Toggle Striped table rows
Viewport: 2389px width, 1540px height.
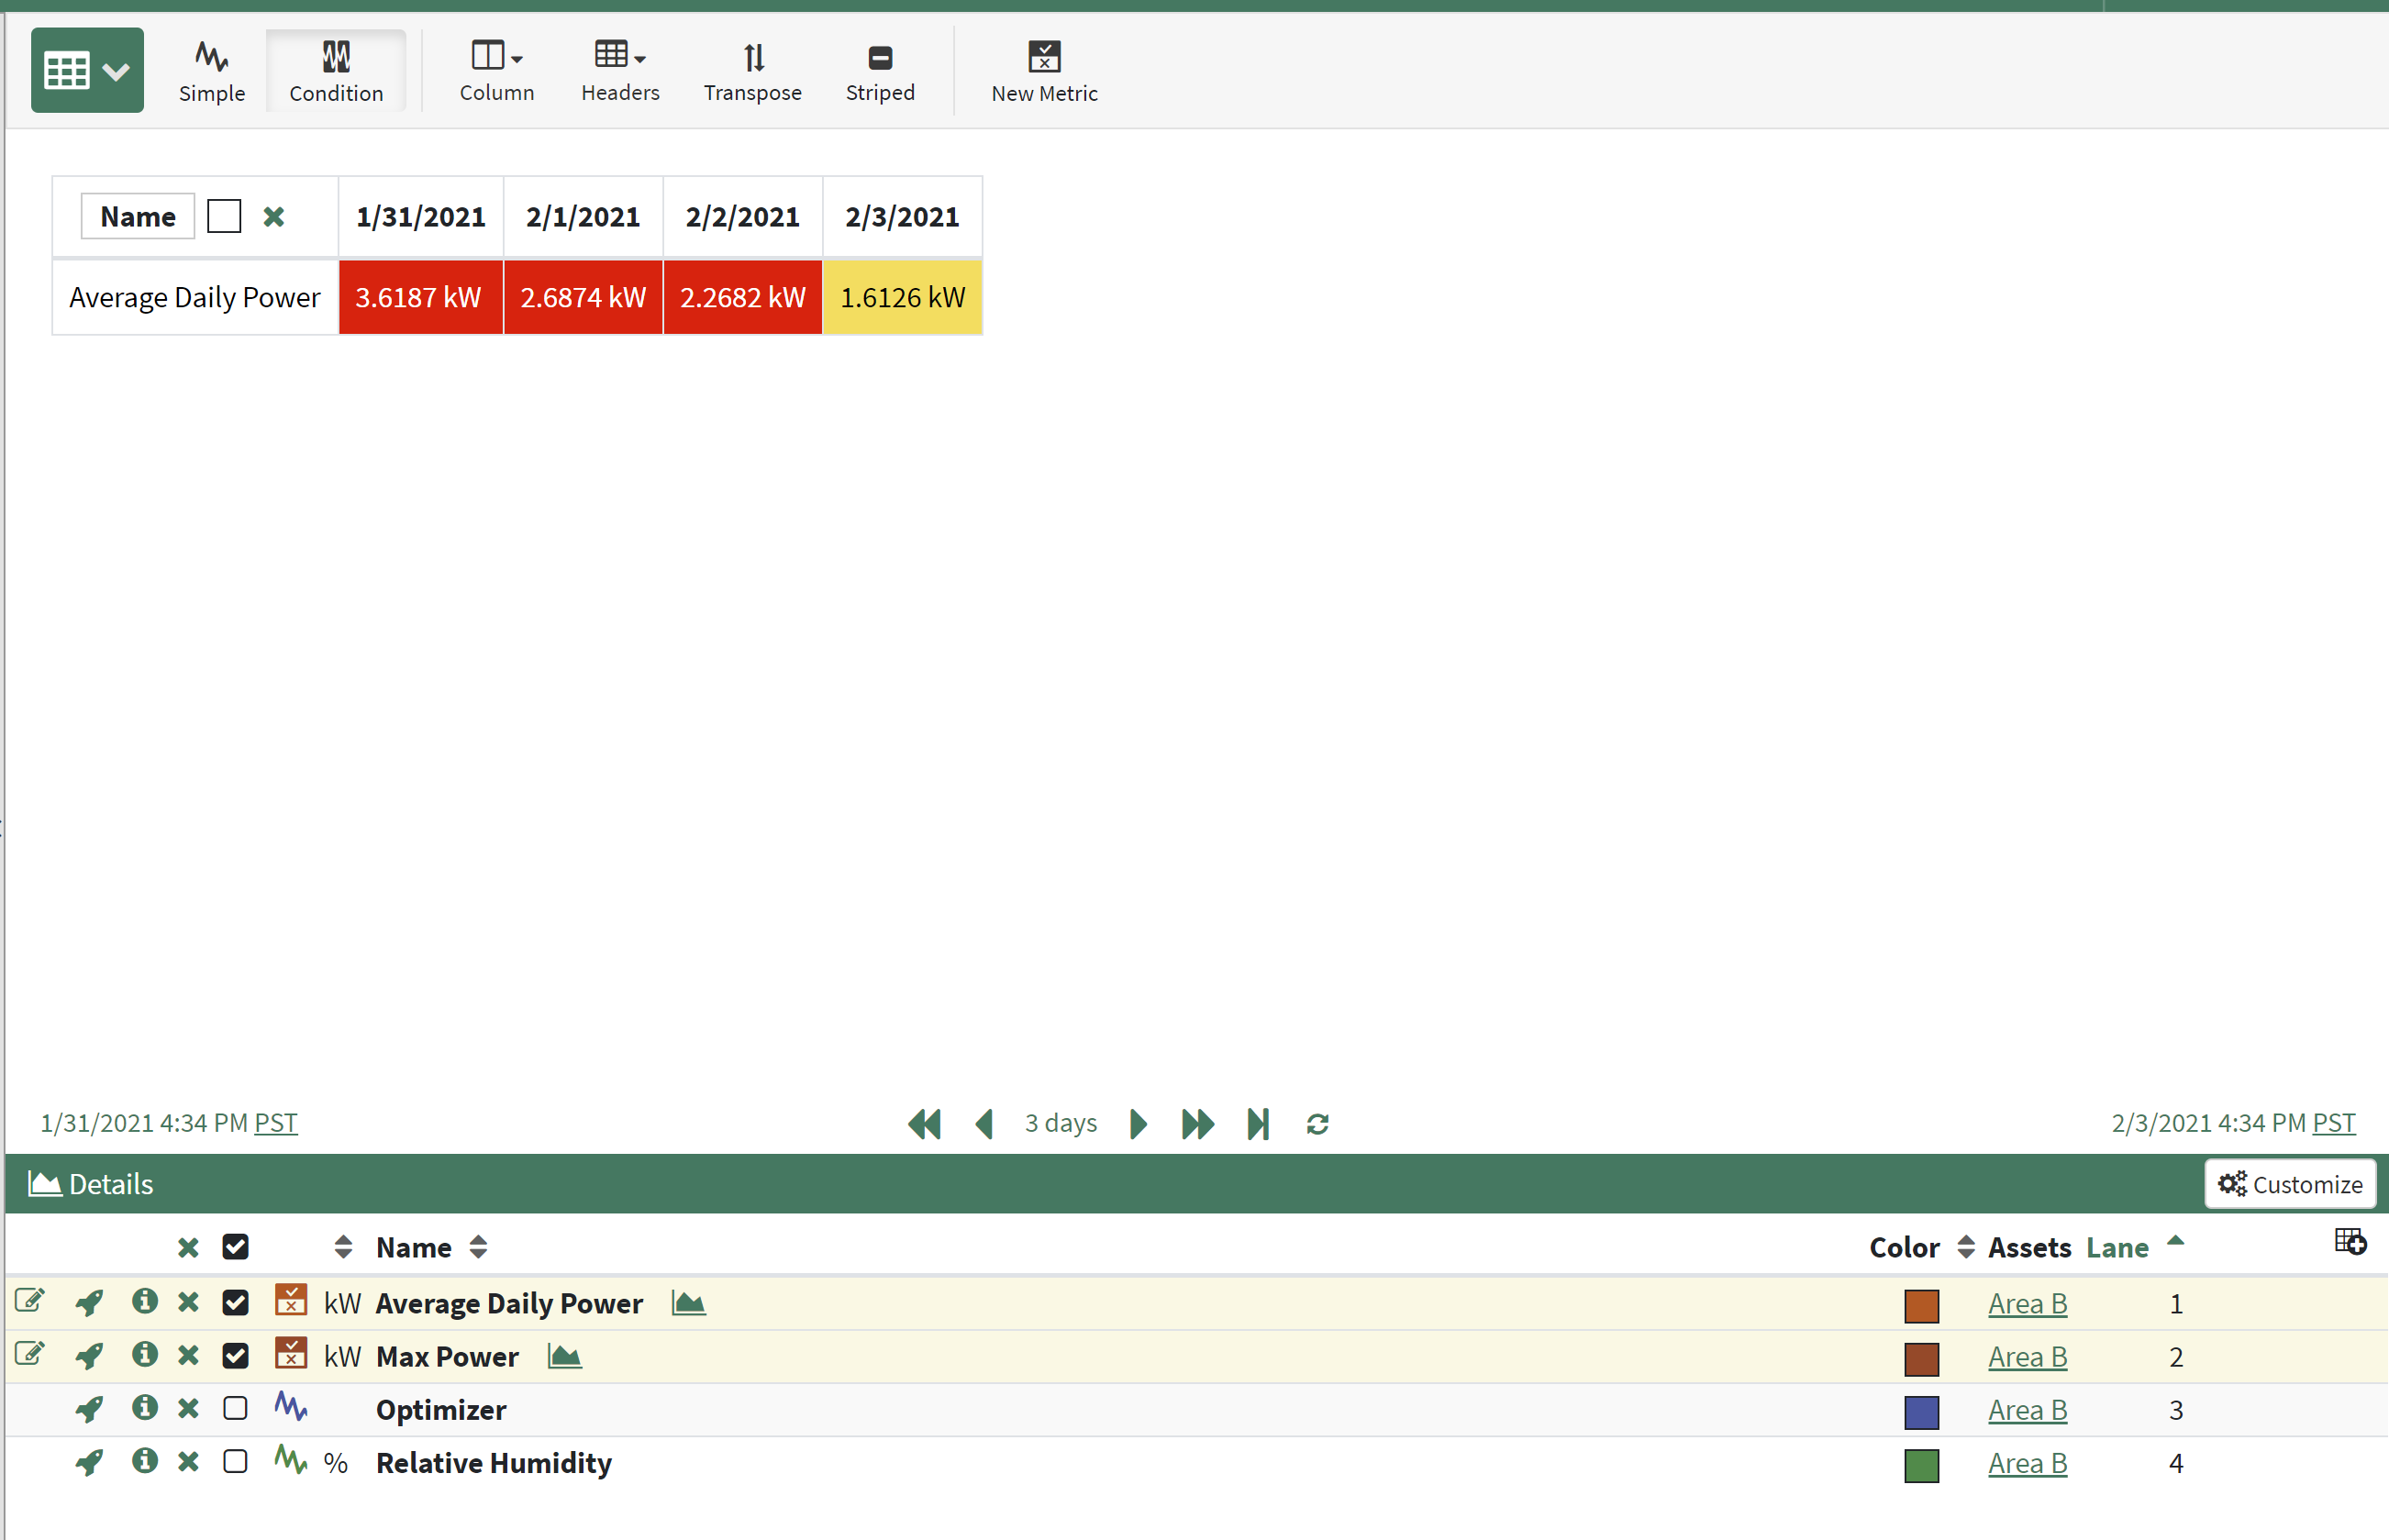[x=879, y=70]
